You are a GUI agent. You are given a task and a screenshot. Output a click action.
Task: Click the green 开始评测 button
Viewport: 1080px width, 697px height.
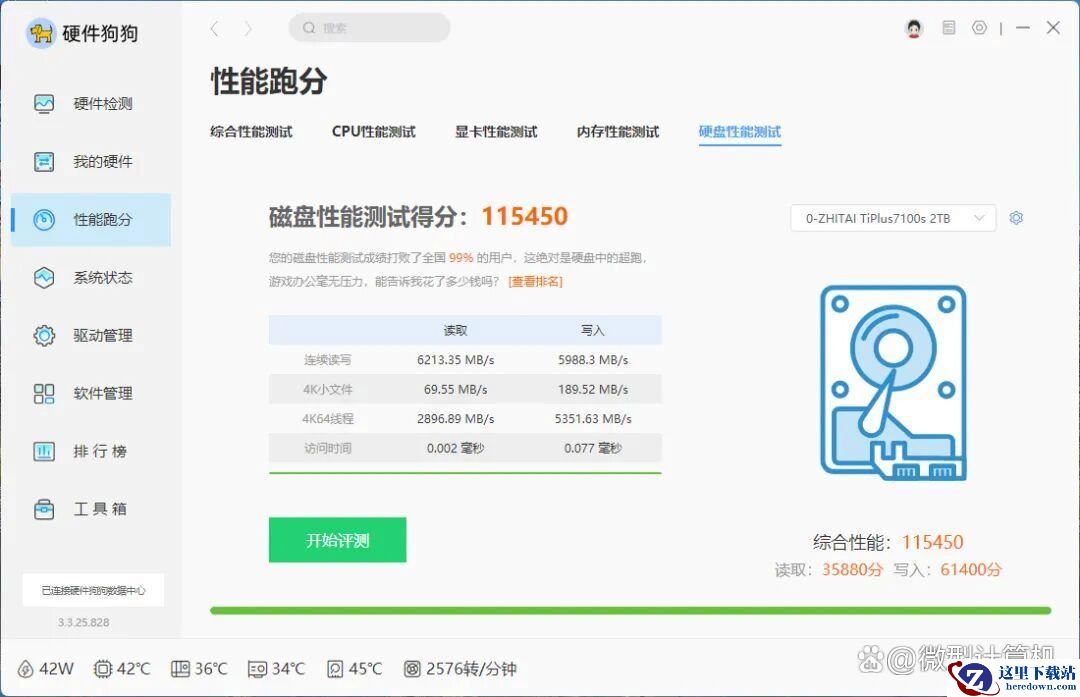click(337, 540)
